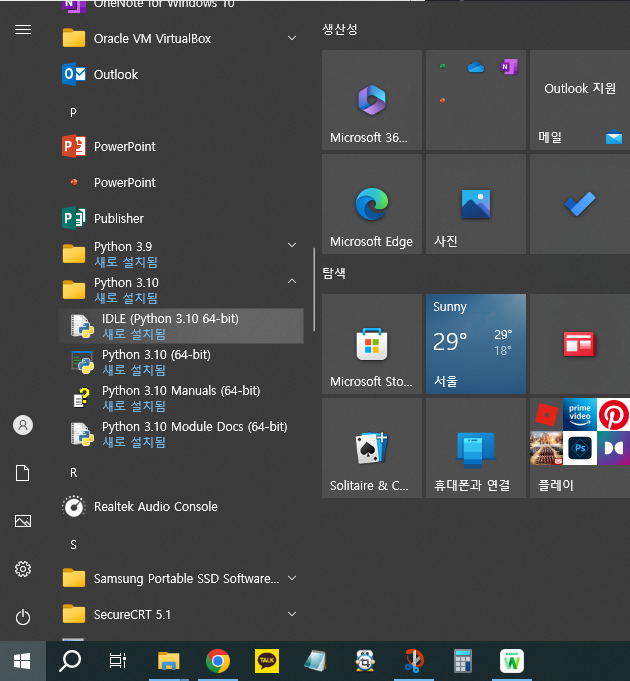Open Task View on the taskbar
The image size is (630, 681).
pyautogui.click(x=117, y=661)
